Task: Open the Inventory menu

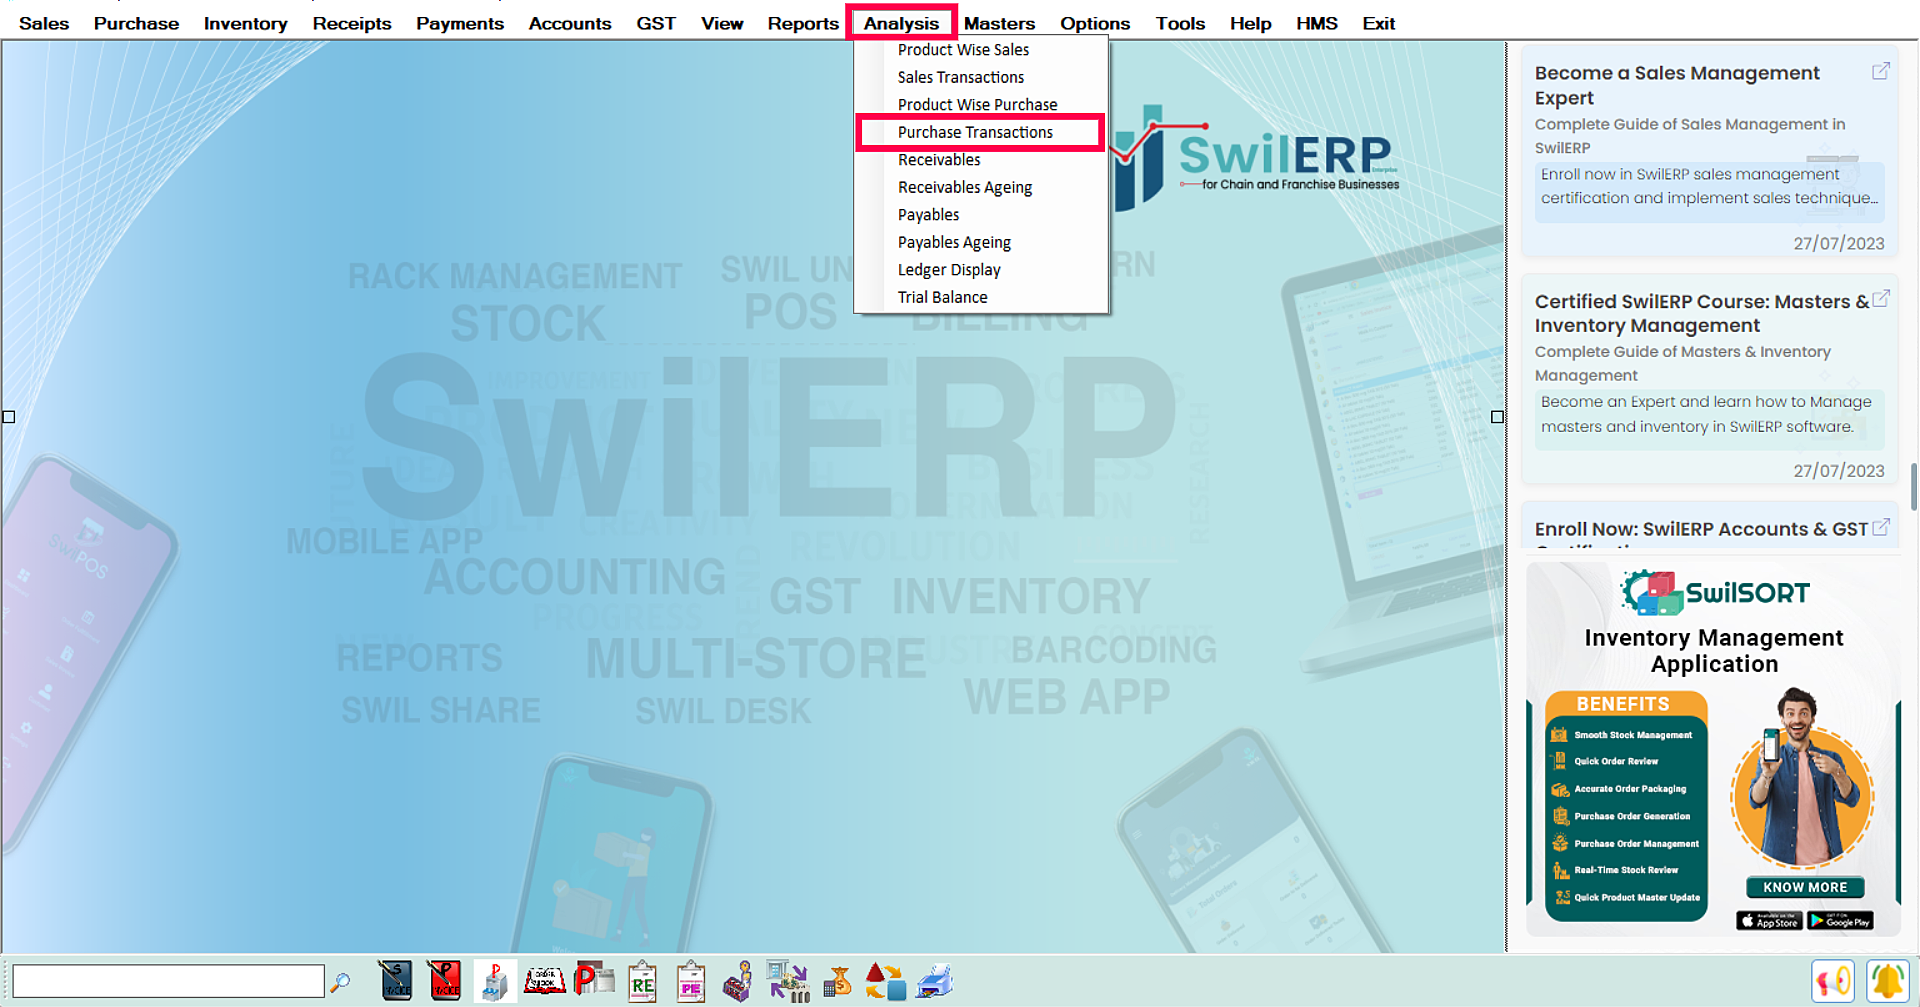Action: pos(245,23)
